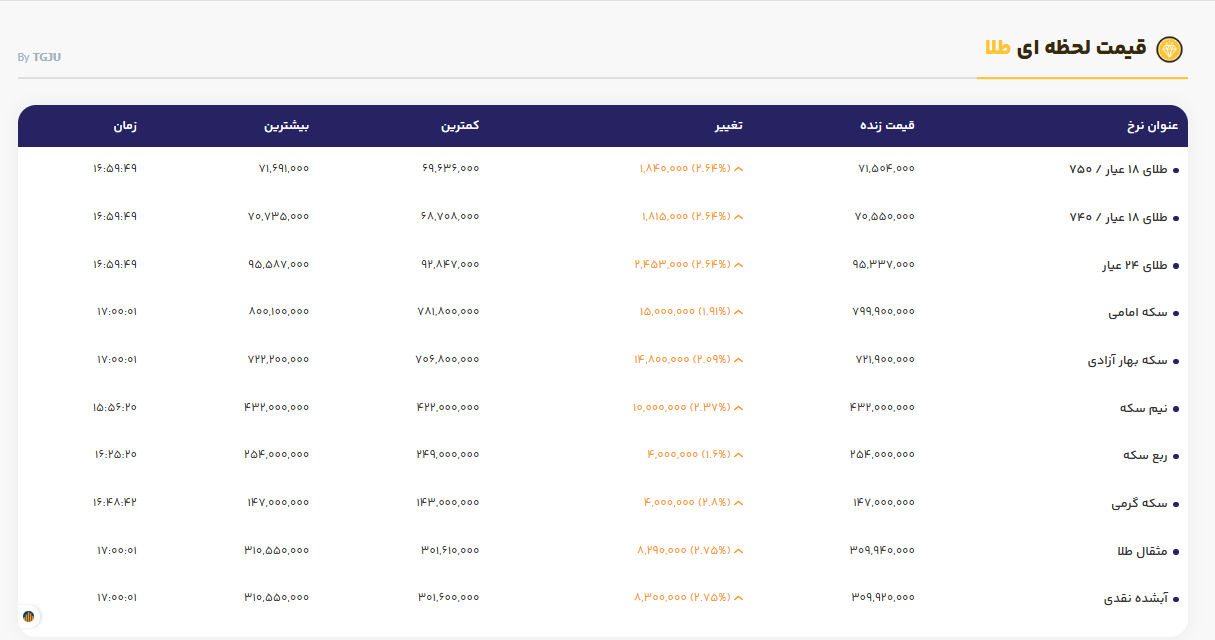Open نیم سکه rate title
Viewport: 1215px width, 640px height.
tap(1144, 408)
